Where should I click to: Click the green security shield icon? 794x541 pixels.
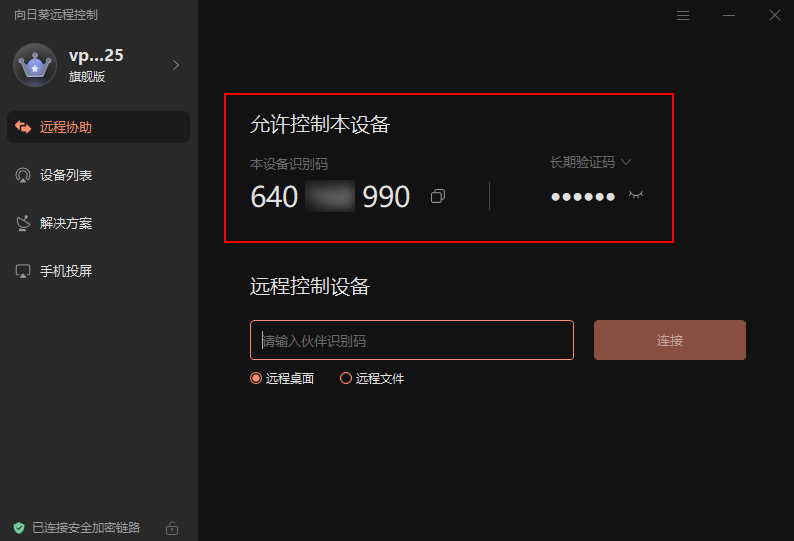19,528
